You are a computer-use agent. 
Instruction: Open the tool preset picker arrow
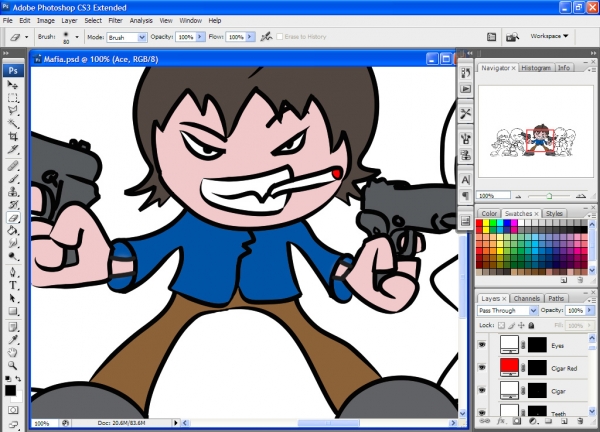(x=26, y=37)
